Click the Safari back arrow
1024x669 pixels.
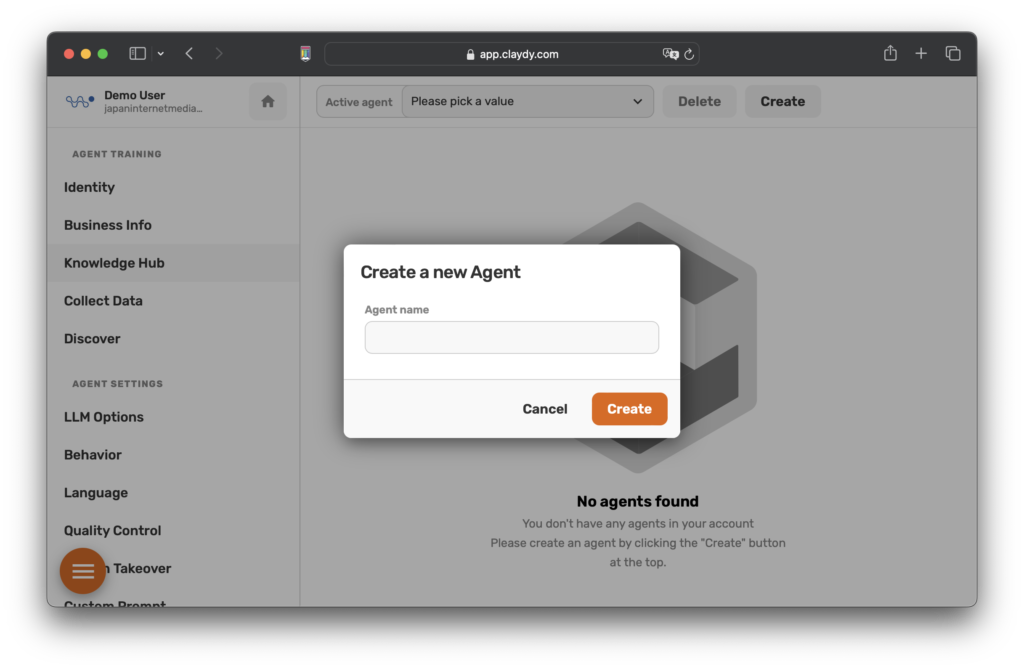(189, 54)
